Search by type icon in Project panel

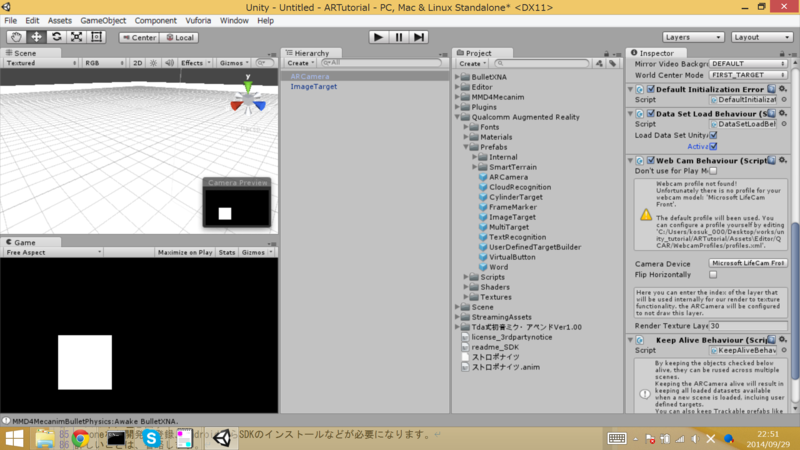click(599, 63)
